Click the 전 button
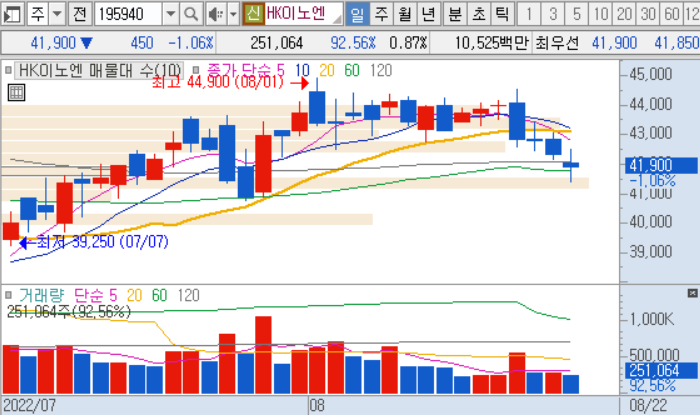 [x=80, y=14]
